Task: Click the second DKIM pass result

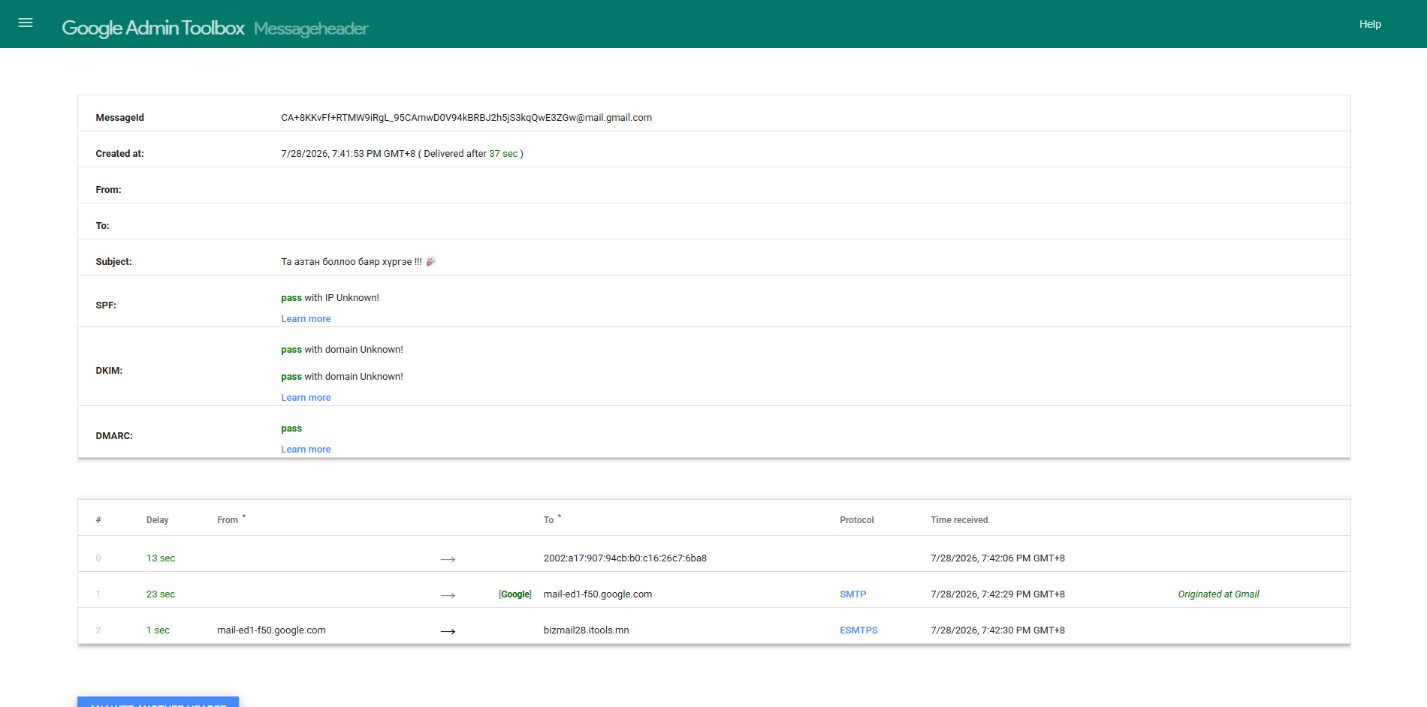Action: pos(291,377)
